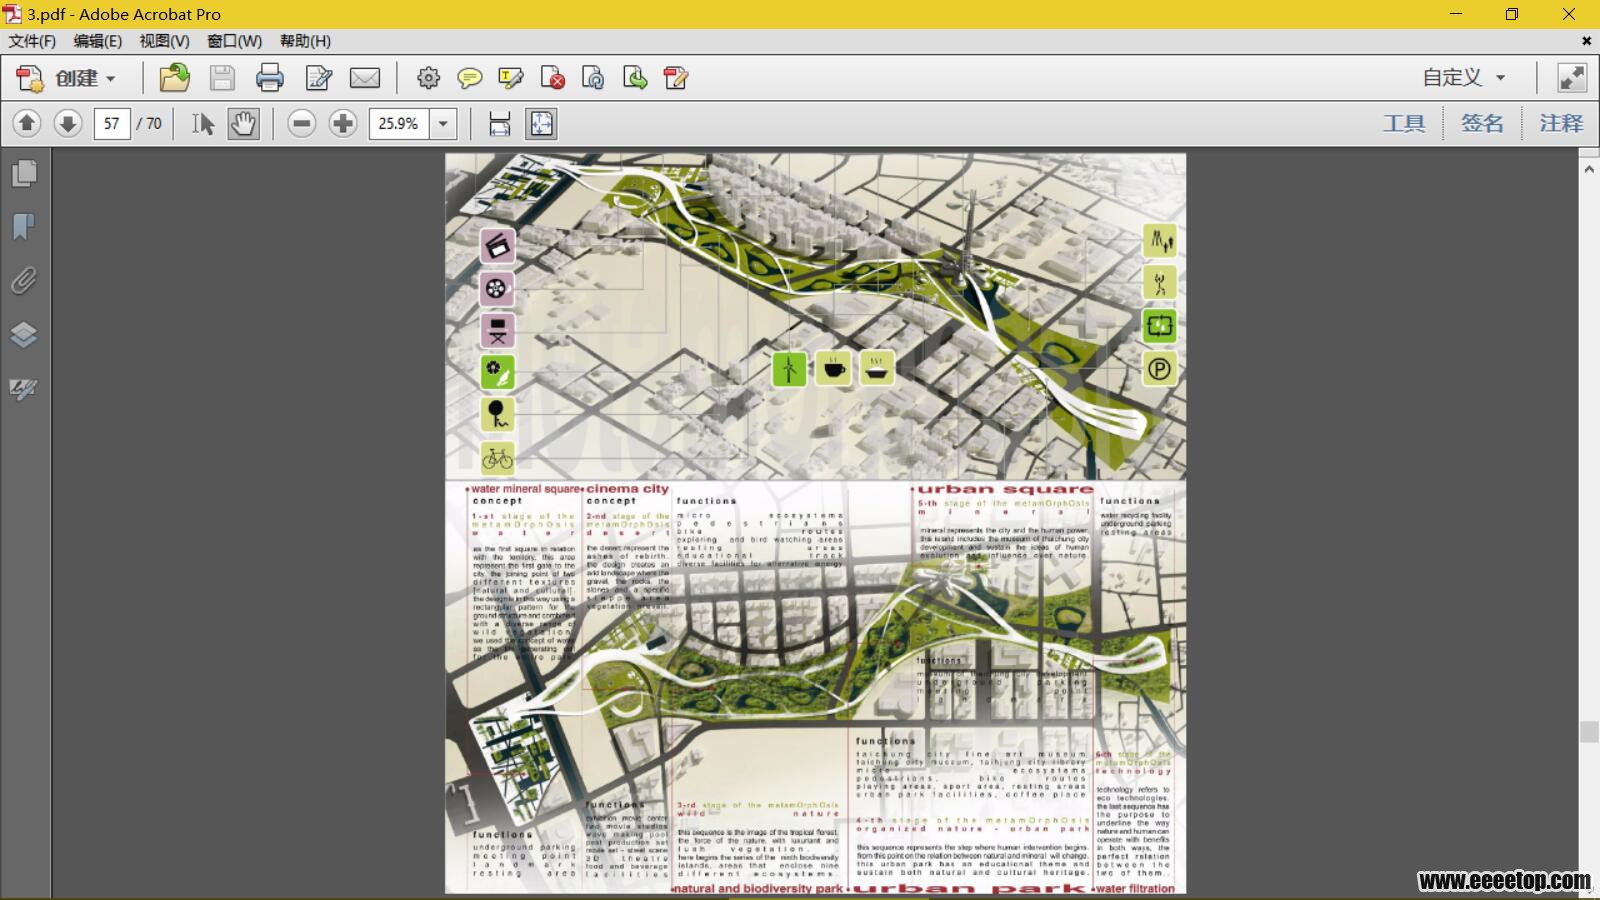Viewport: 1600px width, 900px height.
Task: Open preferences gear icon
Action: point(428,78)
